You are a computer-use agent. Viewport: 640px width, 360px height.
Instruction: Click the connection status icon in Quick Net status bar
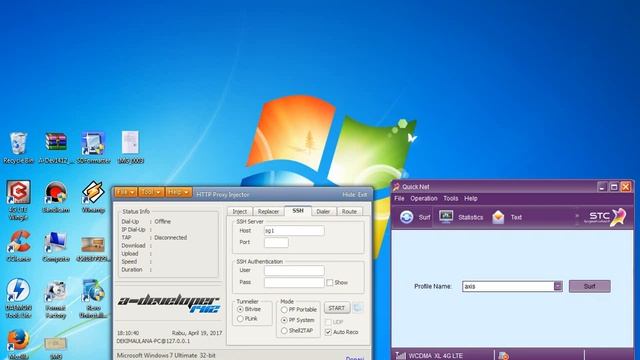(x=503, y=356)
